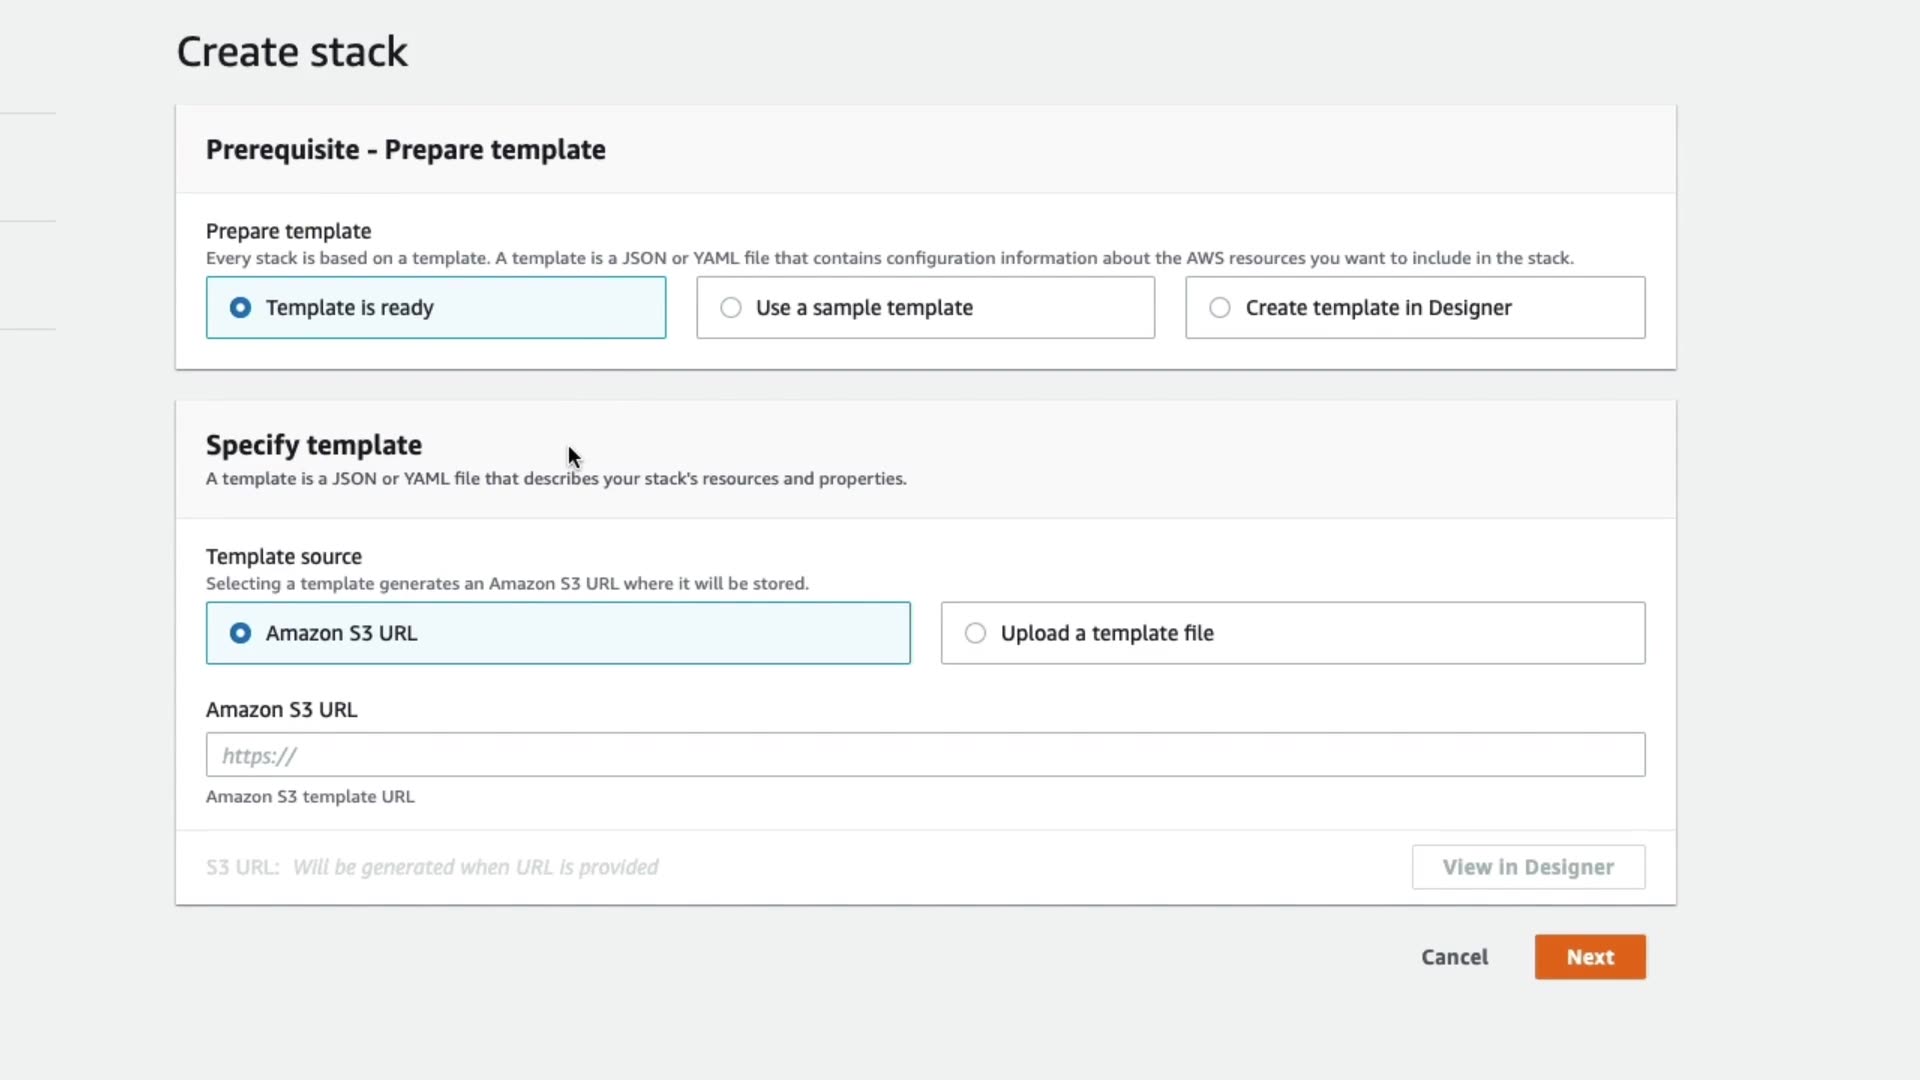Screen dimensions: 1920x1080
Task: Click the 'Upload a template file' option label
Action: (x=1107, y=633)
